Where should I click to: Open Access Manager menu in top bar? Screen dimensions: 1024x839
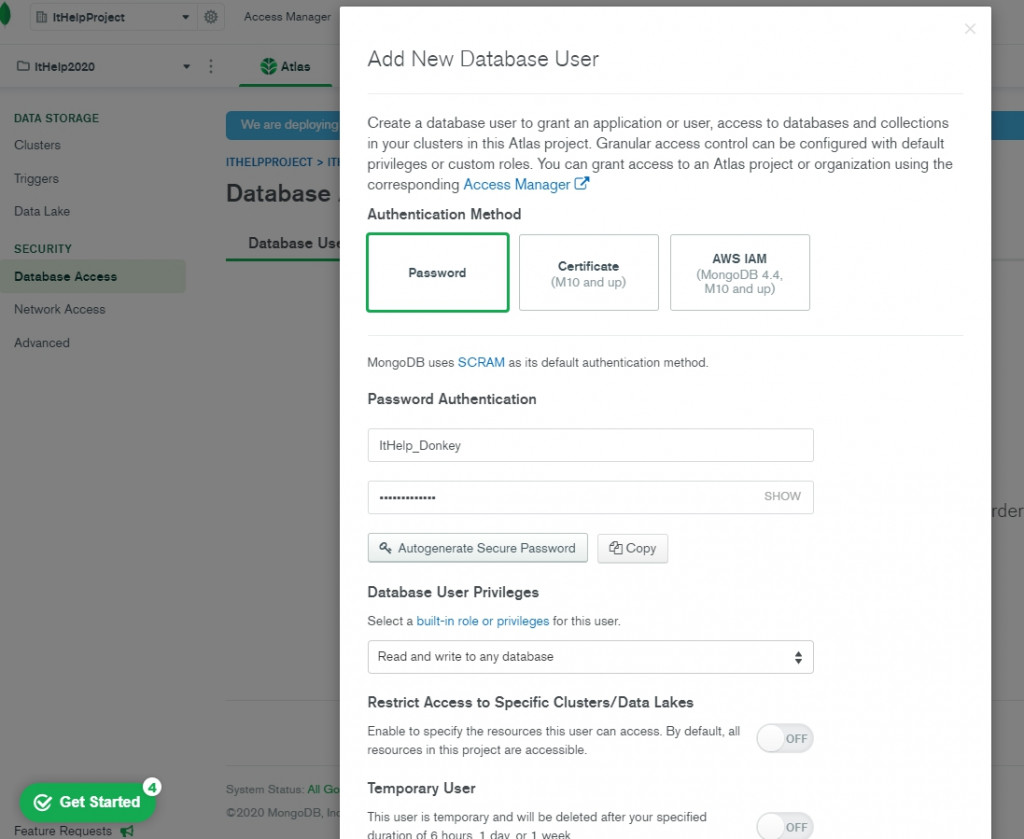coord(287,17)
